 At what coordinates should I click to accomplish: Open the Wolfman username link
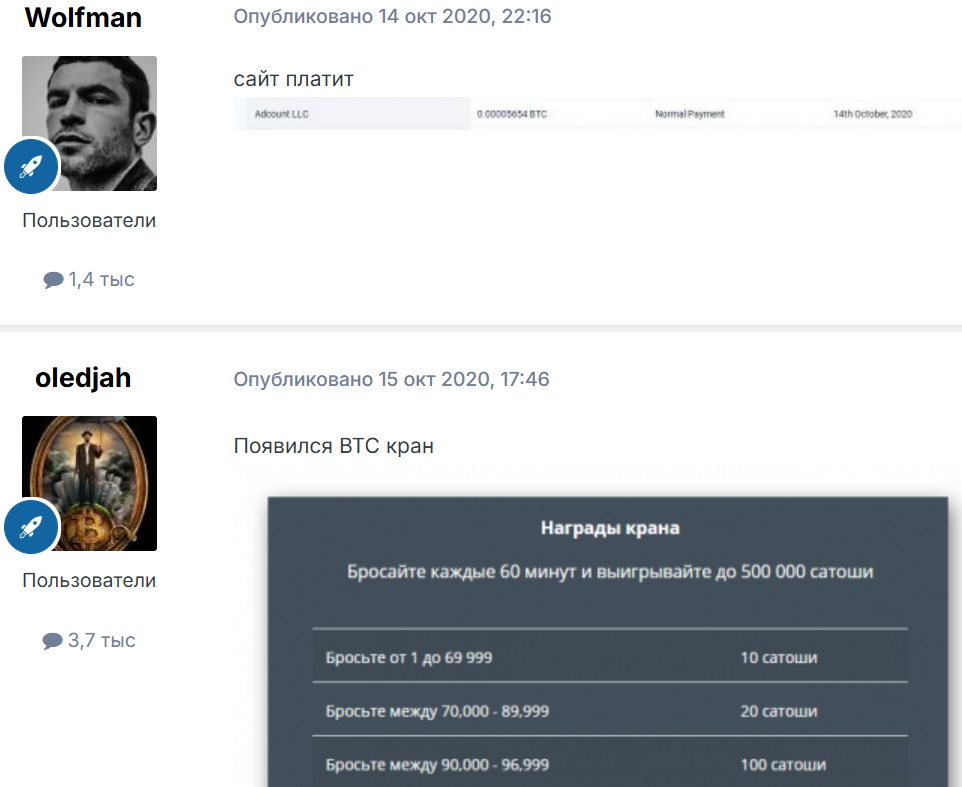83,18
